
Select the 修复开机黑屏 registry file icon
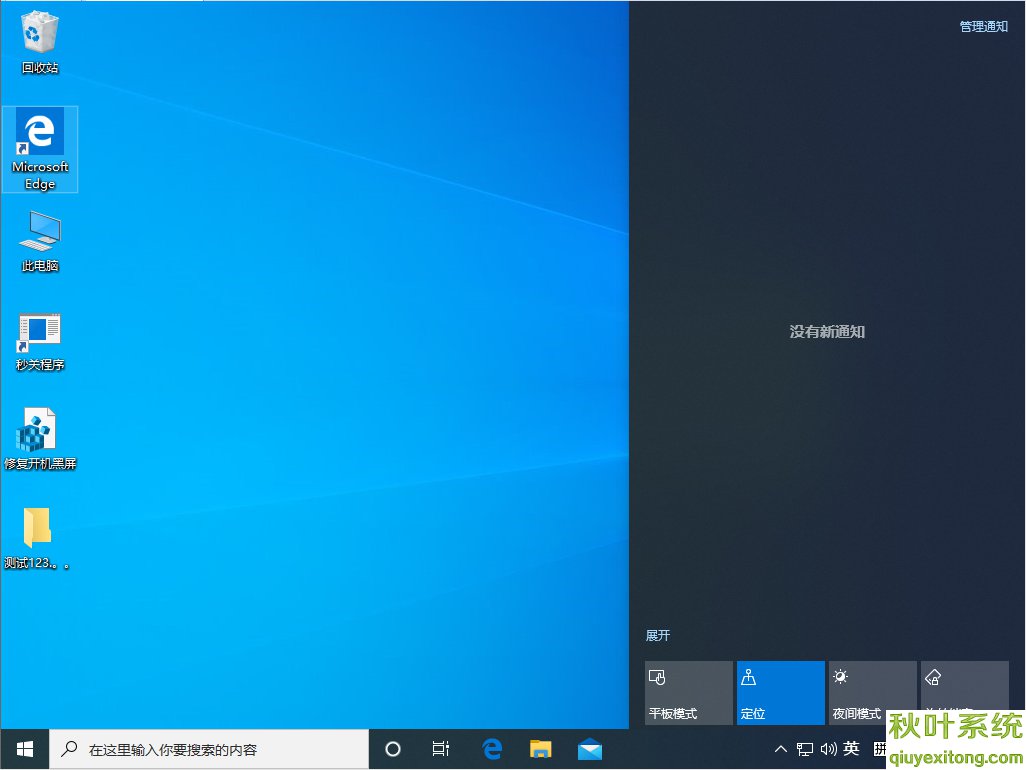click(x=40, y=438)
